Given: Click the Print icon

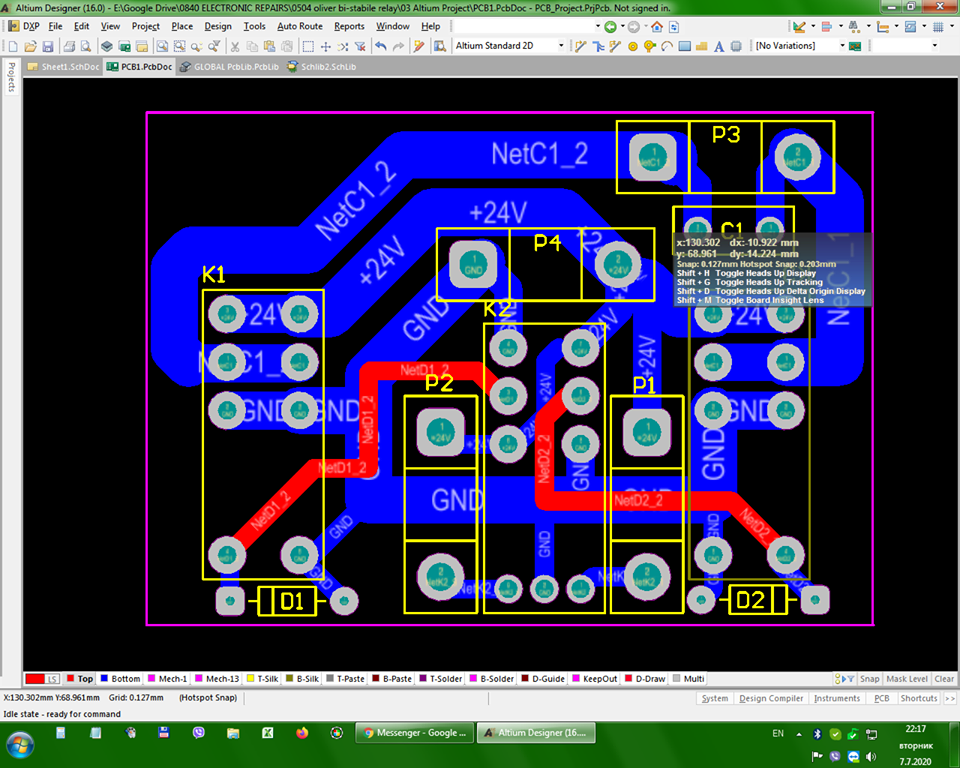Looking at the screenshot, I should [69, 46].
